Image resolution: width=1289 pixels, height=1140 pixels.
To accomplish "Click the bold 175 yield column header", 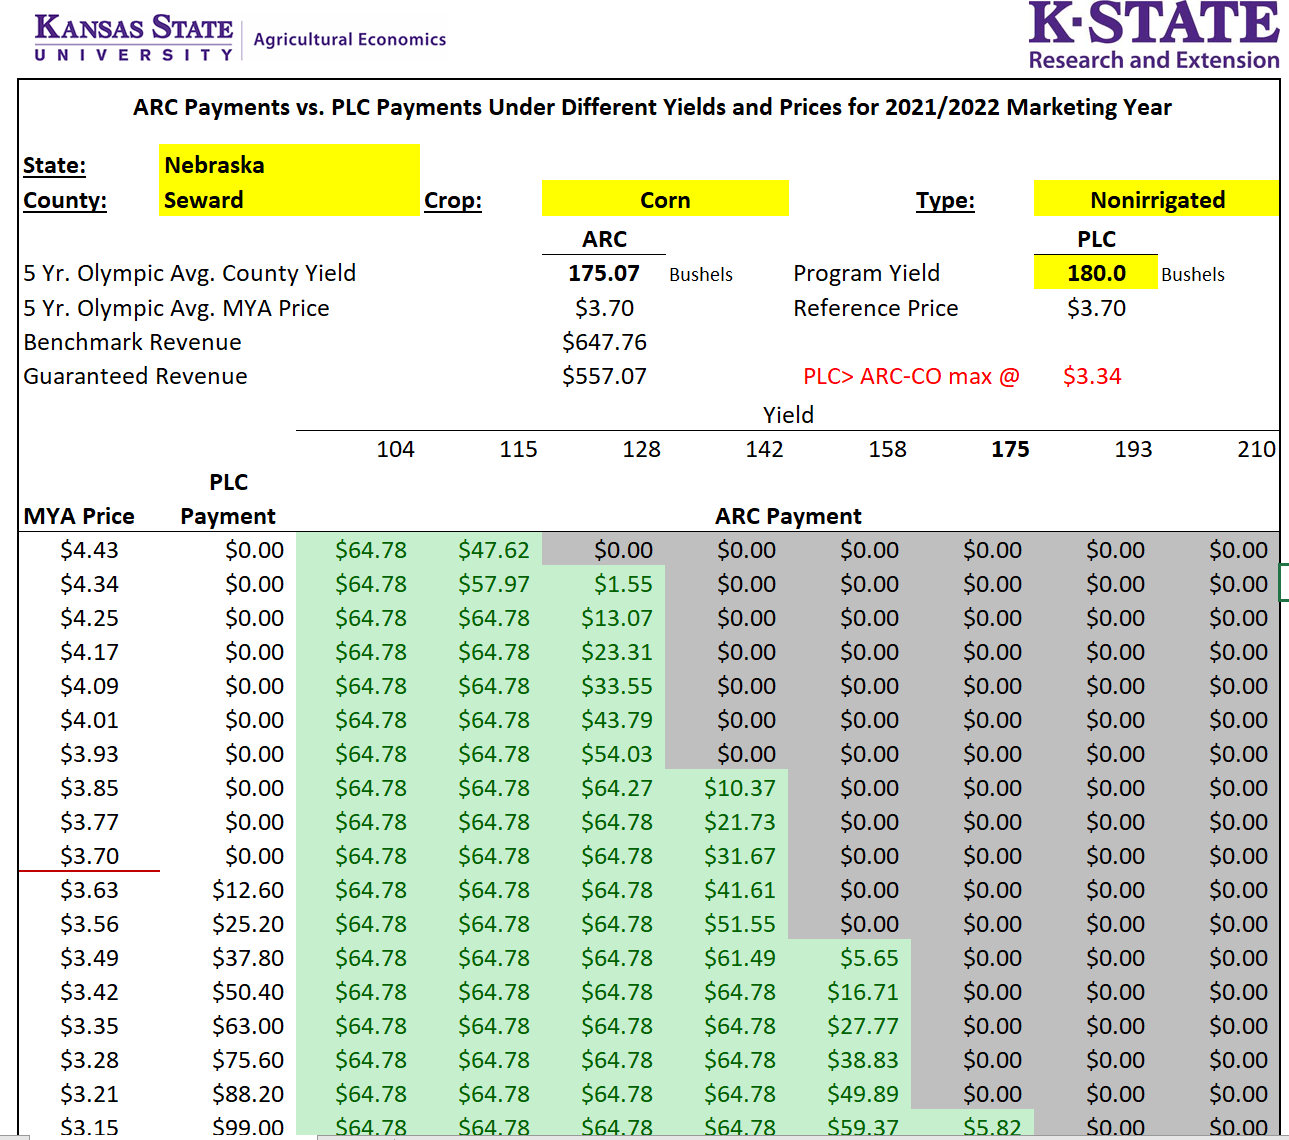I will pyautogui.click(x=1009, y=449).
